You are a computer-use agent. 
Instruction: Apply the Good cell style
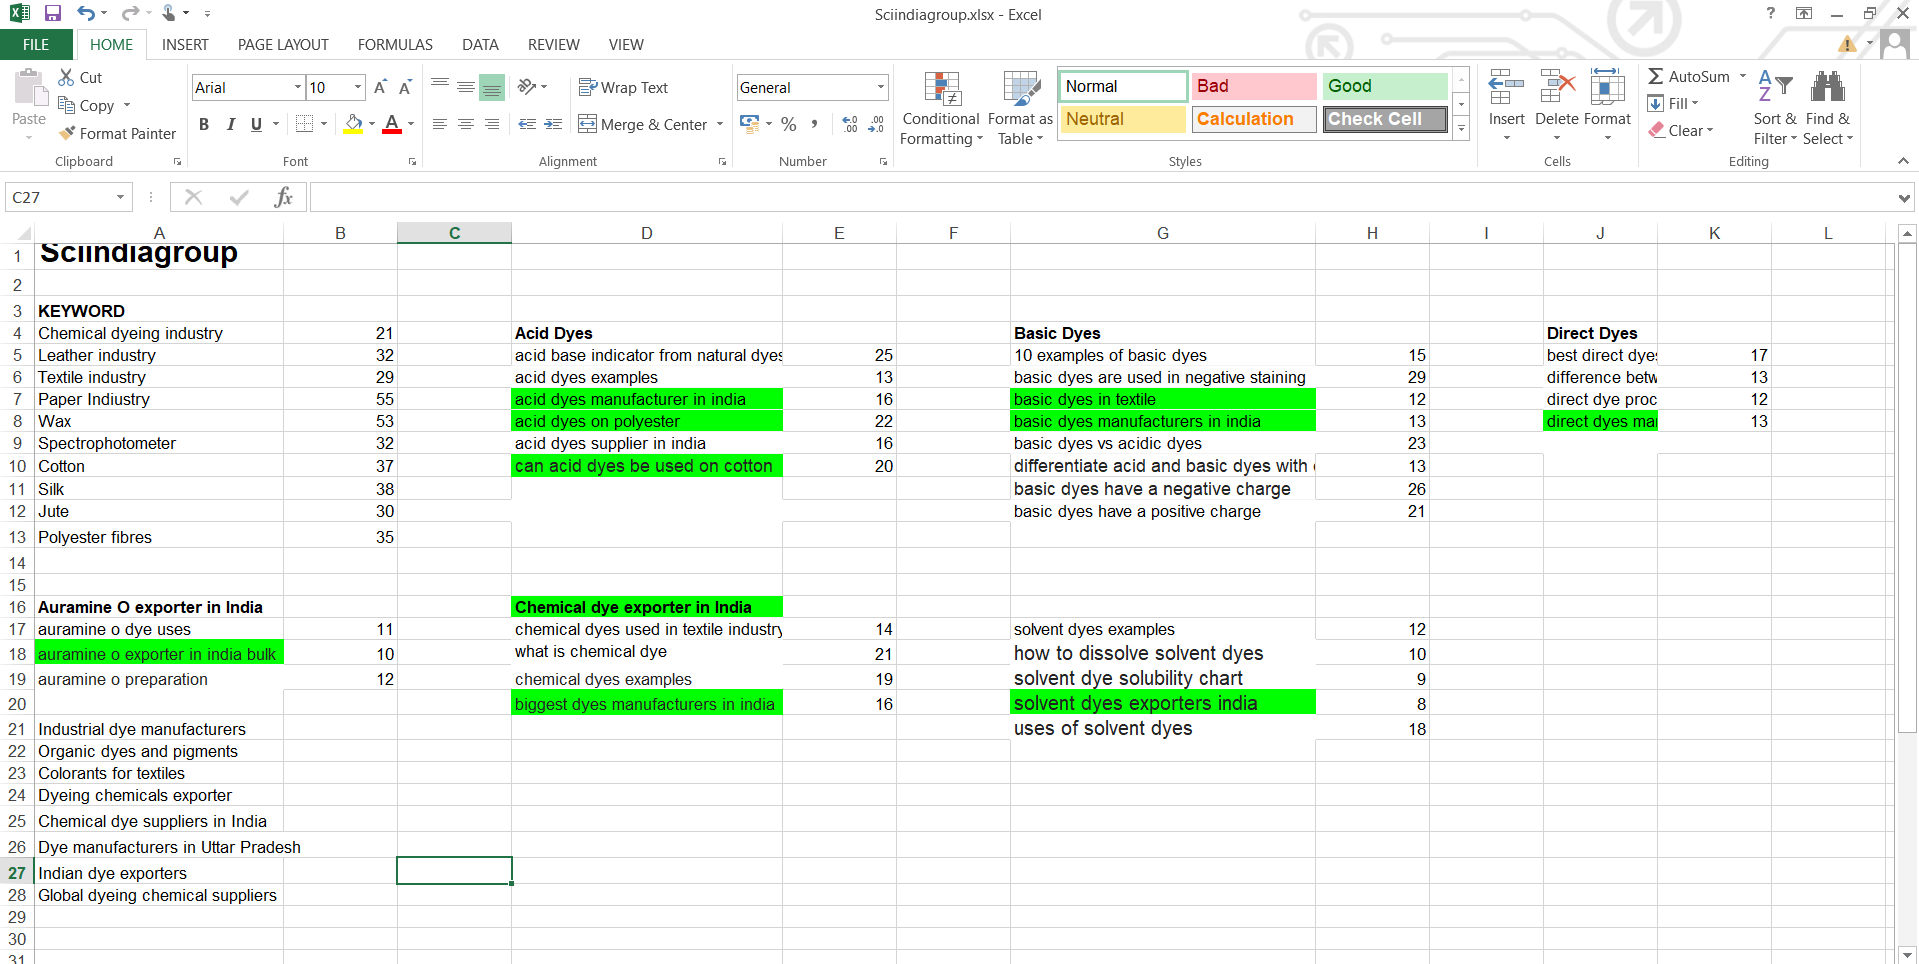tap(1384, 86)
